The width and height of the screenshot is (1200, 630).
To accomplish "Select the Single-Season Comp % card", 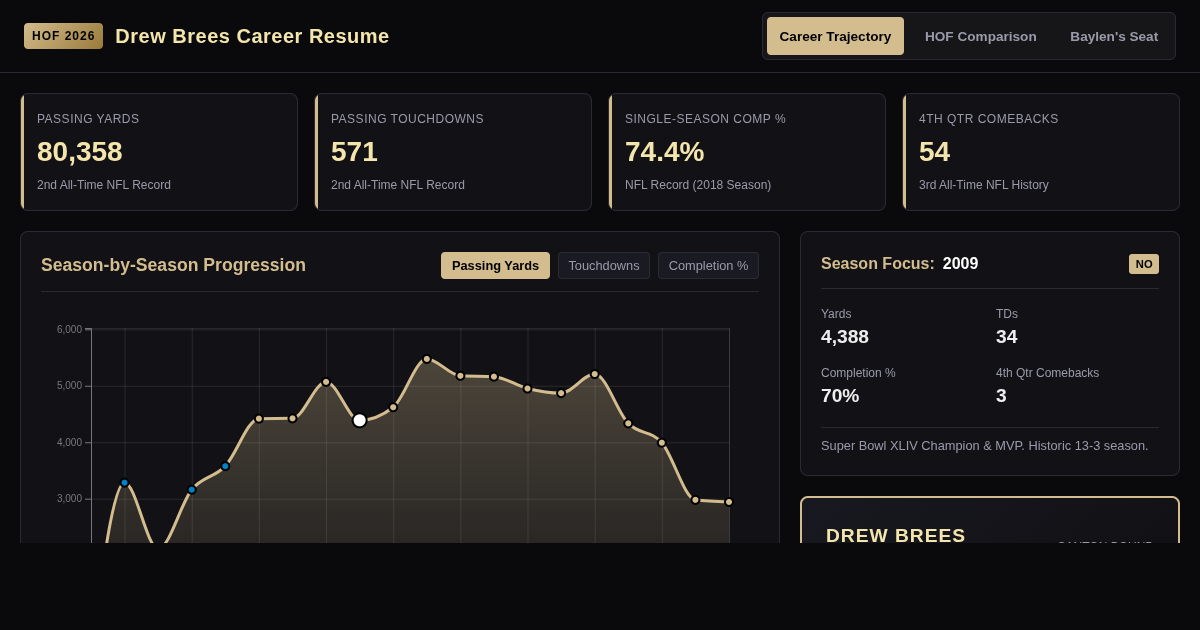I will [x=747, y=152].
